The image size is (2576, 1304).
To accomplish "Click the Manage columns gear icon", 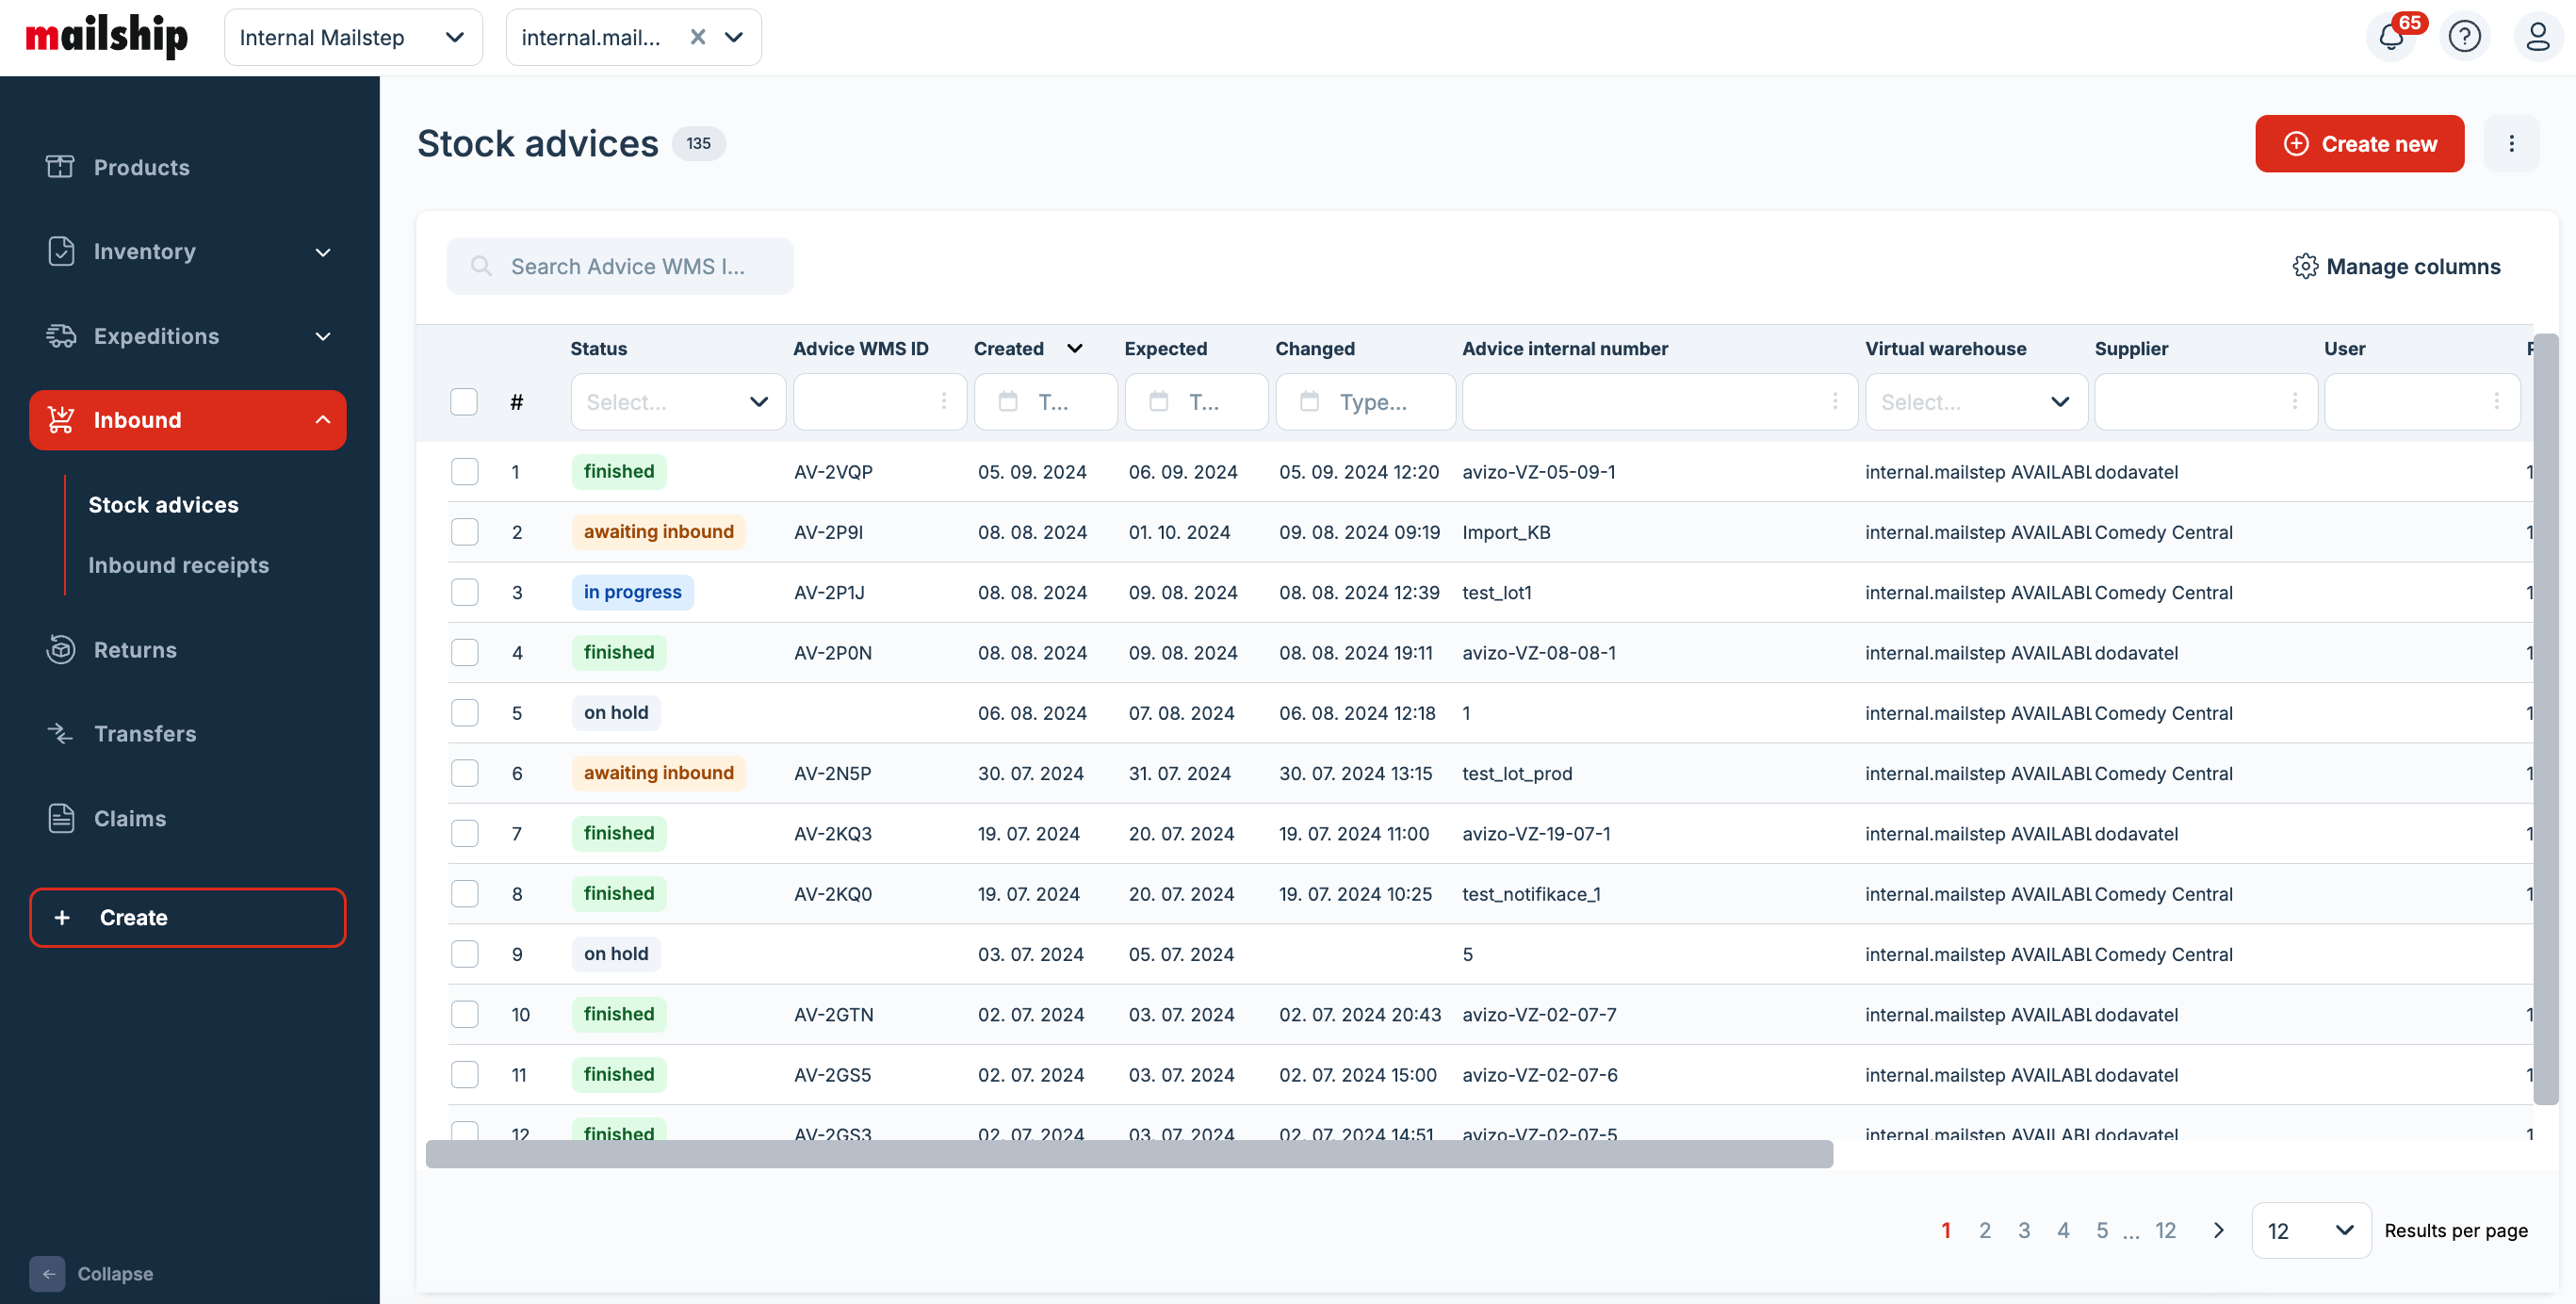I will tap(2305, 266).
